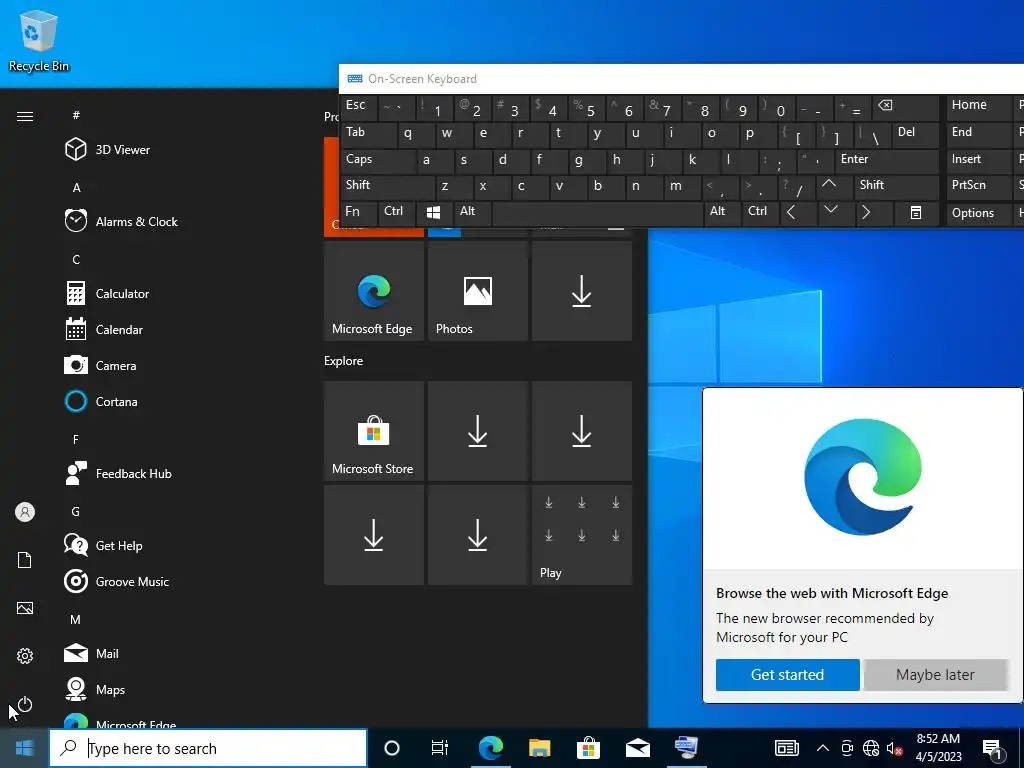Open the Play folder tile
The width and height of the screenshot is (1024, 768).
(581, 536)
